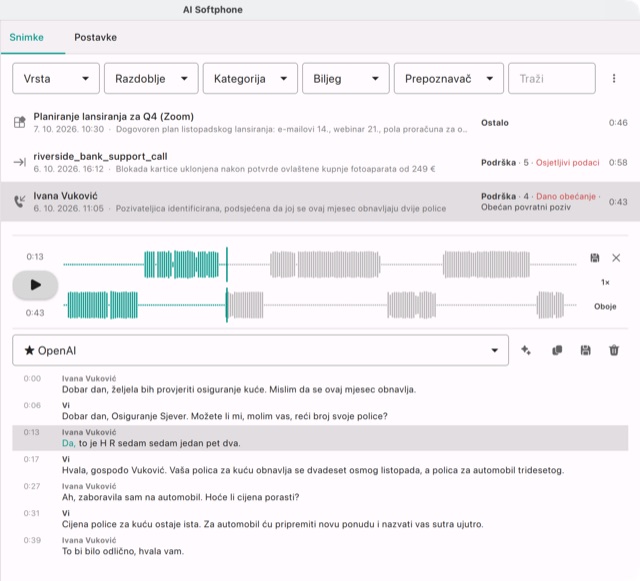The image size is (640, 581).
Task: Focus the Traži search field
Action: [551, 78]
